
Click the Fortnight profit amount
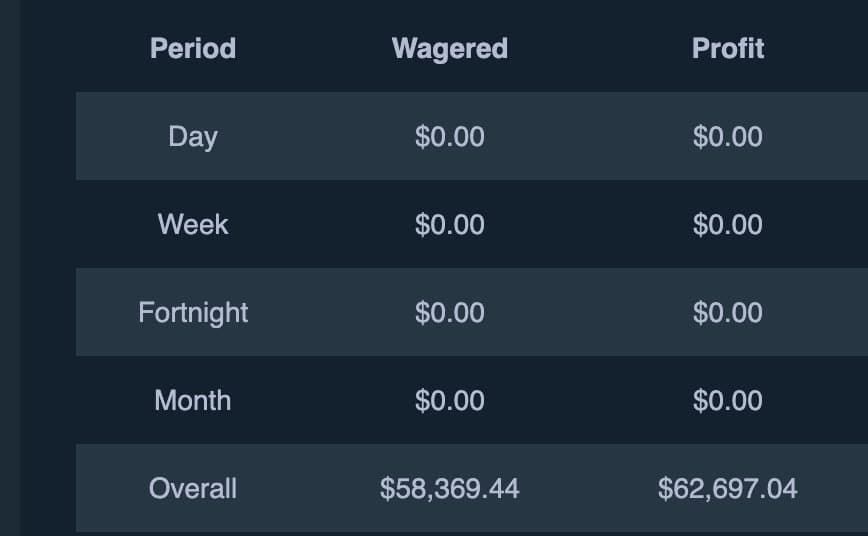point(728,312)
